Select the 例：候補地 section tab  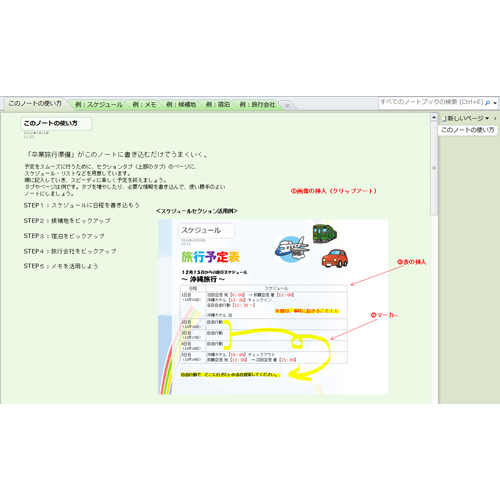(x=181, y=105)
